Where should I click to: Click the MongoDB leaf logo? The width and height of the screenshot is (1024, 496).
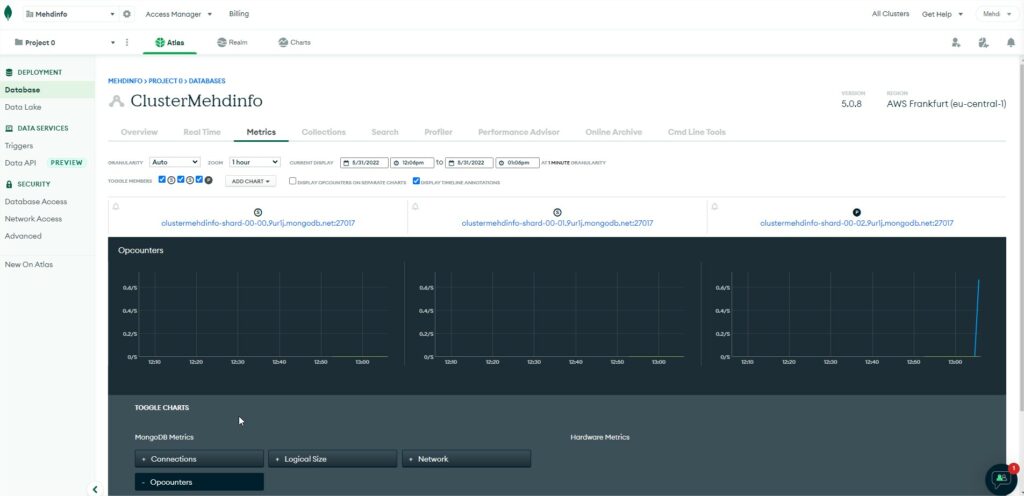[8, 14]
